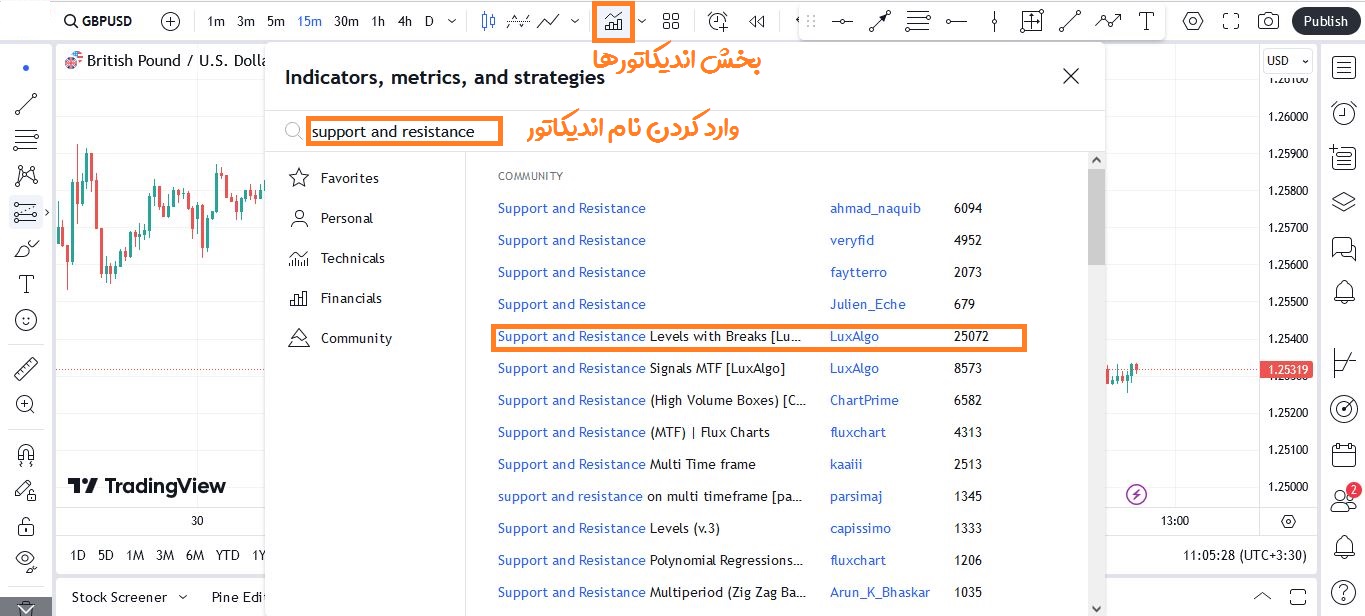1365x616 pixels.
Task: Click the create alert clock icon in toolbar
Action: (x=718, y=21)
